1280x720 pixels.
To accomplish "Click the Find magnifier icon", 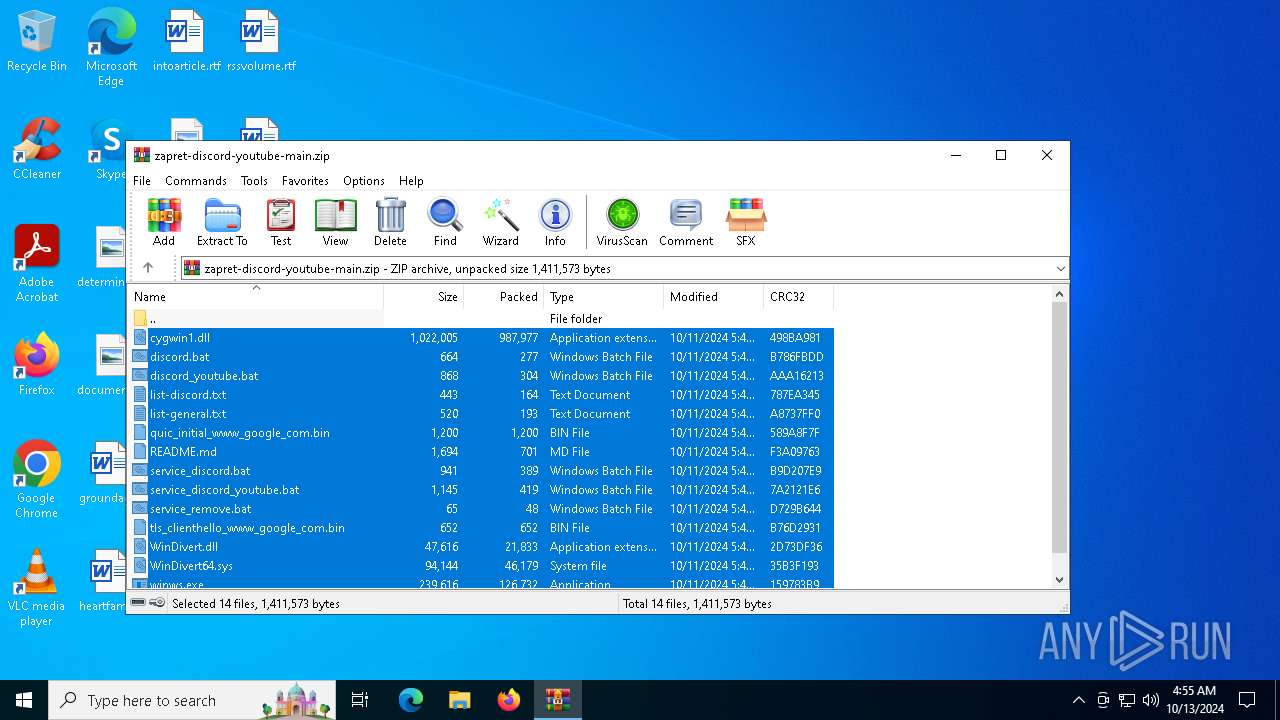I will pos(445,222).
